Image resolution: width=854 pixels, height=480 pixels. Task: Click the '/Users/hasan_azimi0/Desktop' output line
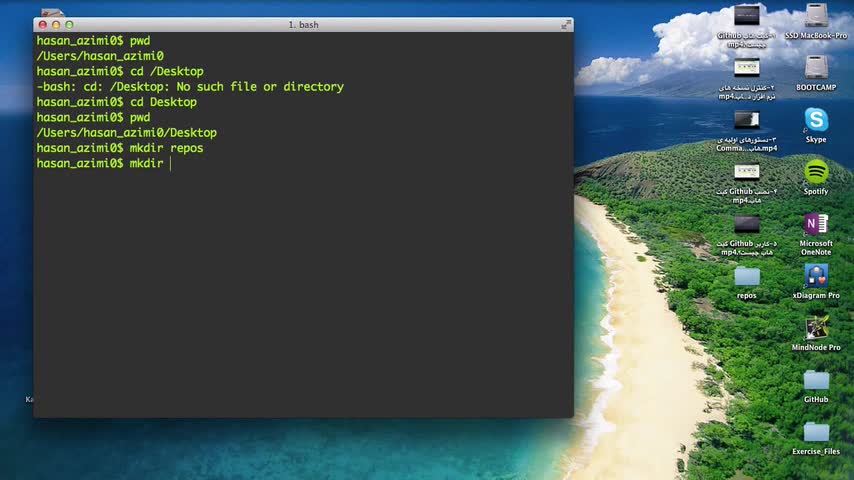[x=126, y=133]
